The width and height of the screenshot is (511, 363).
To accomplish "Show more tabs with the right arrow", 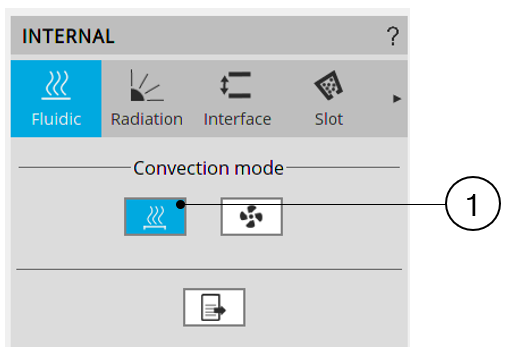I will point(397,99).
